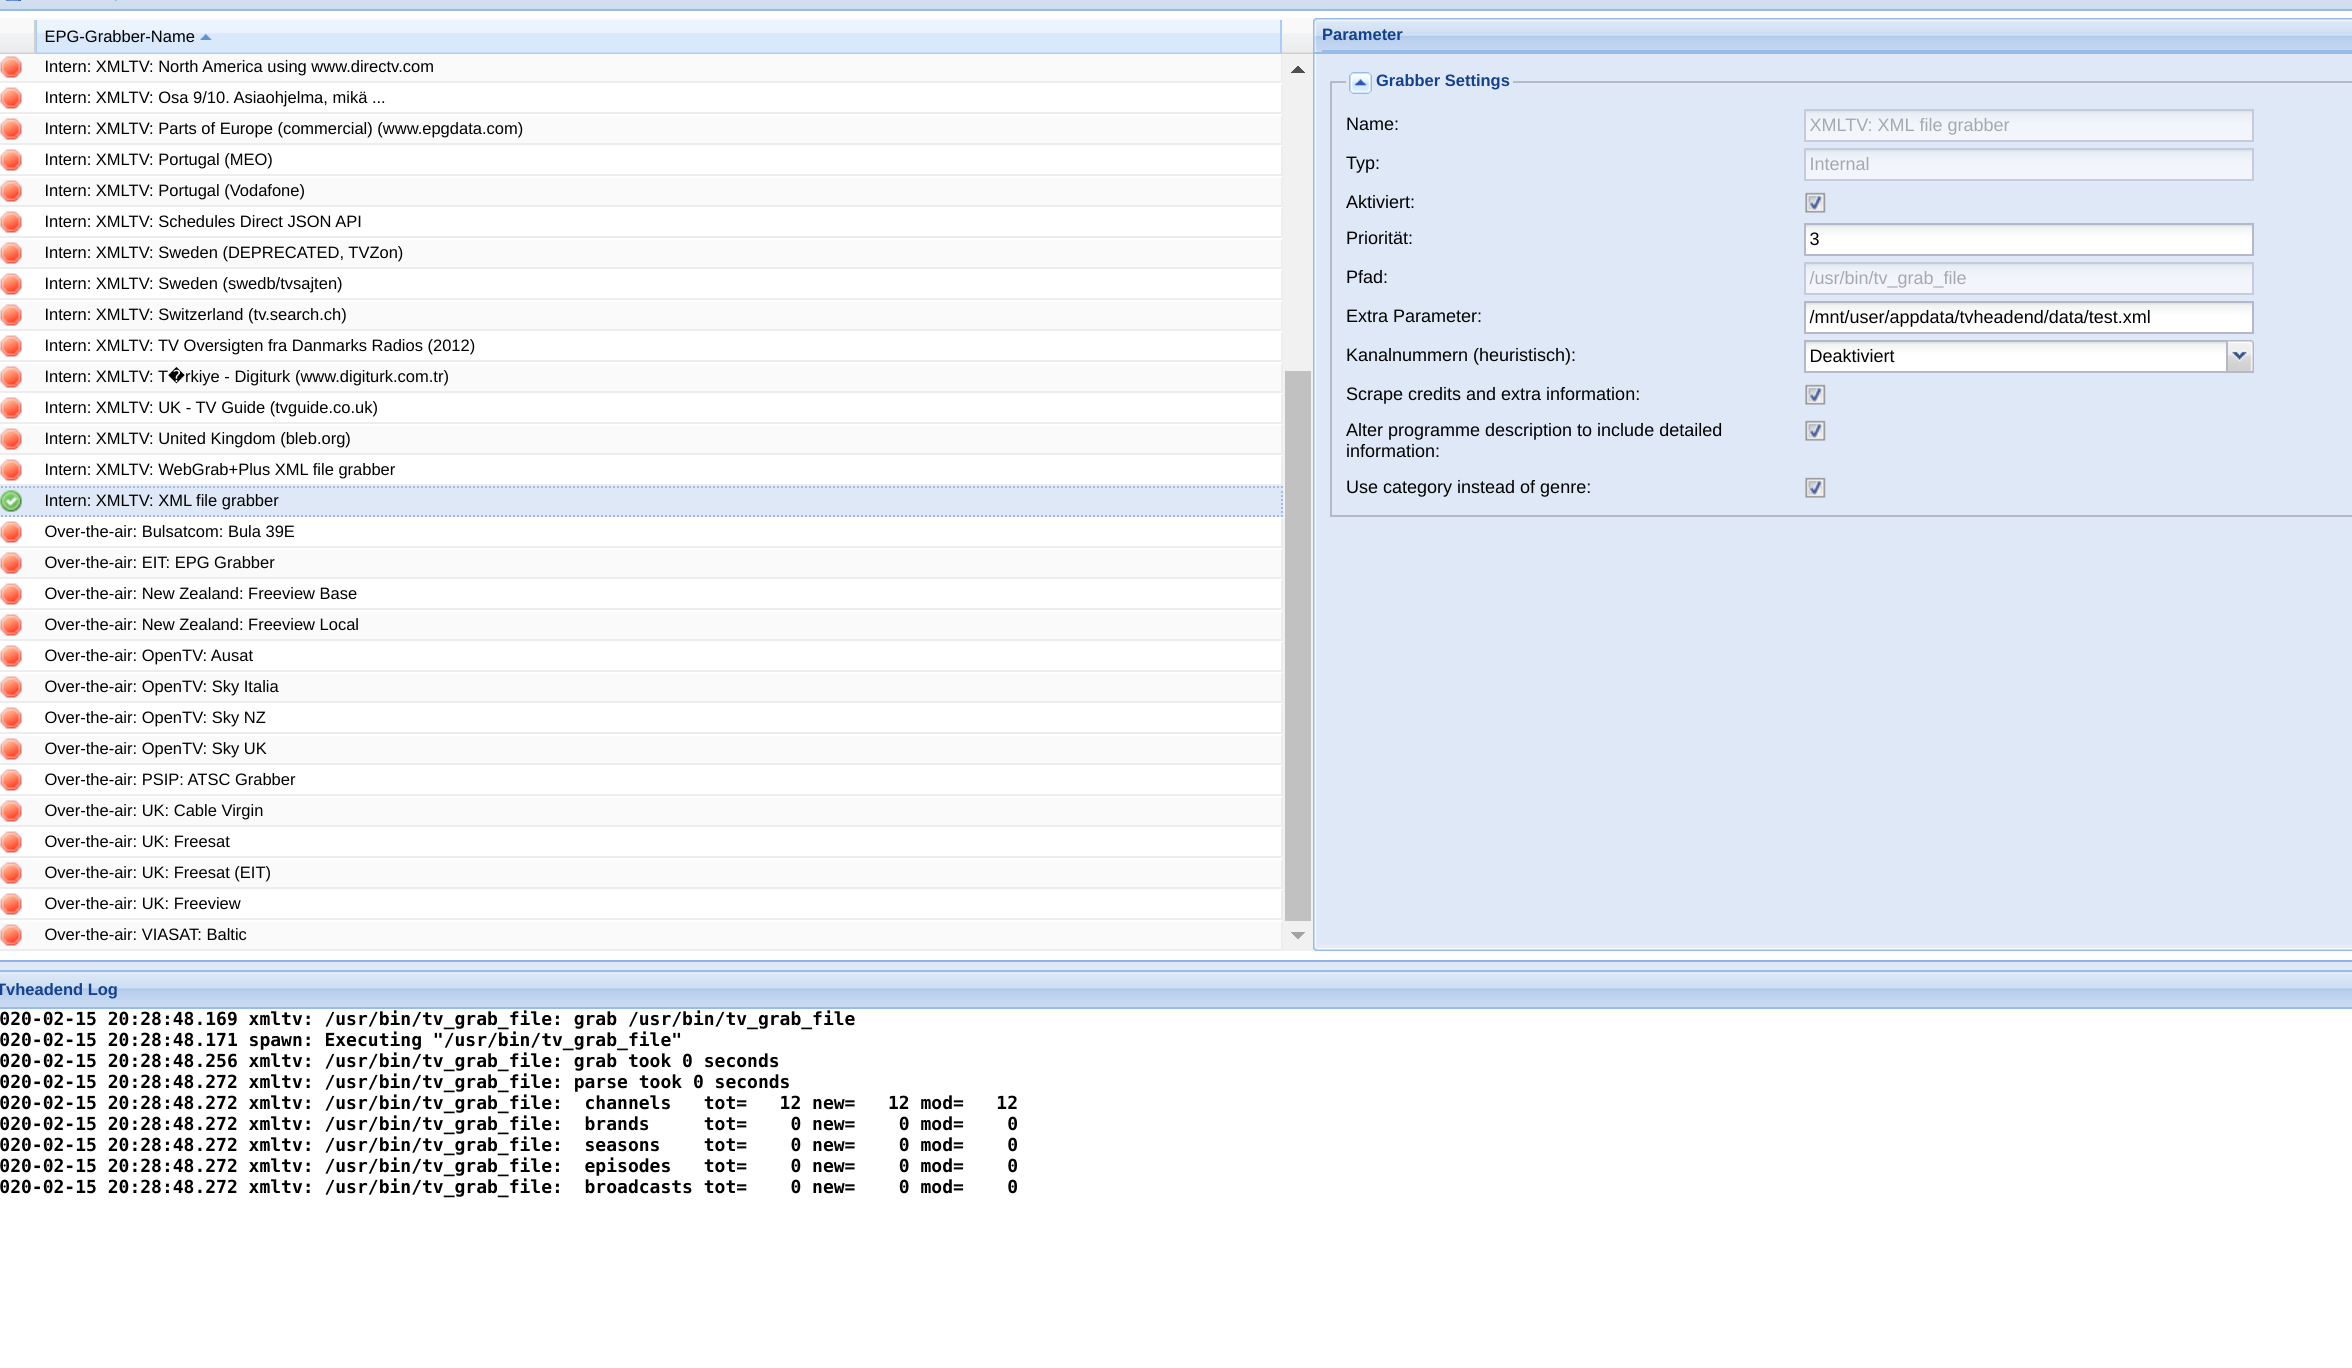Toggle Alter programme description checkbox
Viewport: 2352px width, 1368px height.
click(1815, 431)
